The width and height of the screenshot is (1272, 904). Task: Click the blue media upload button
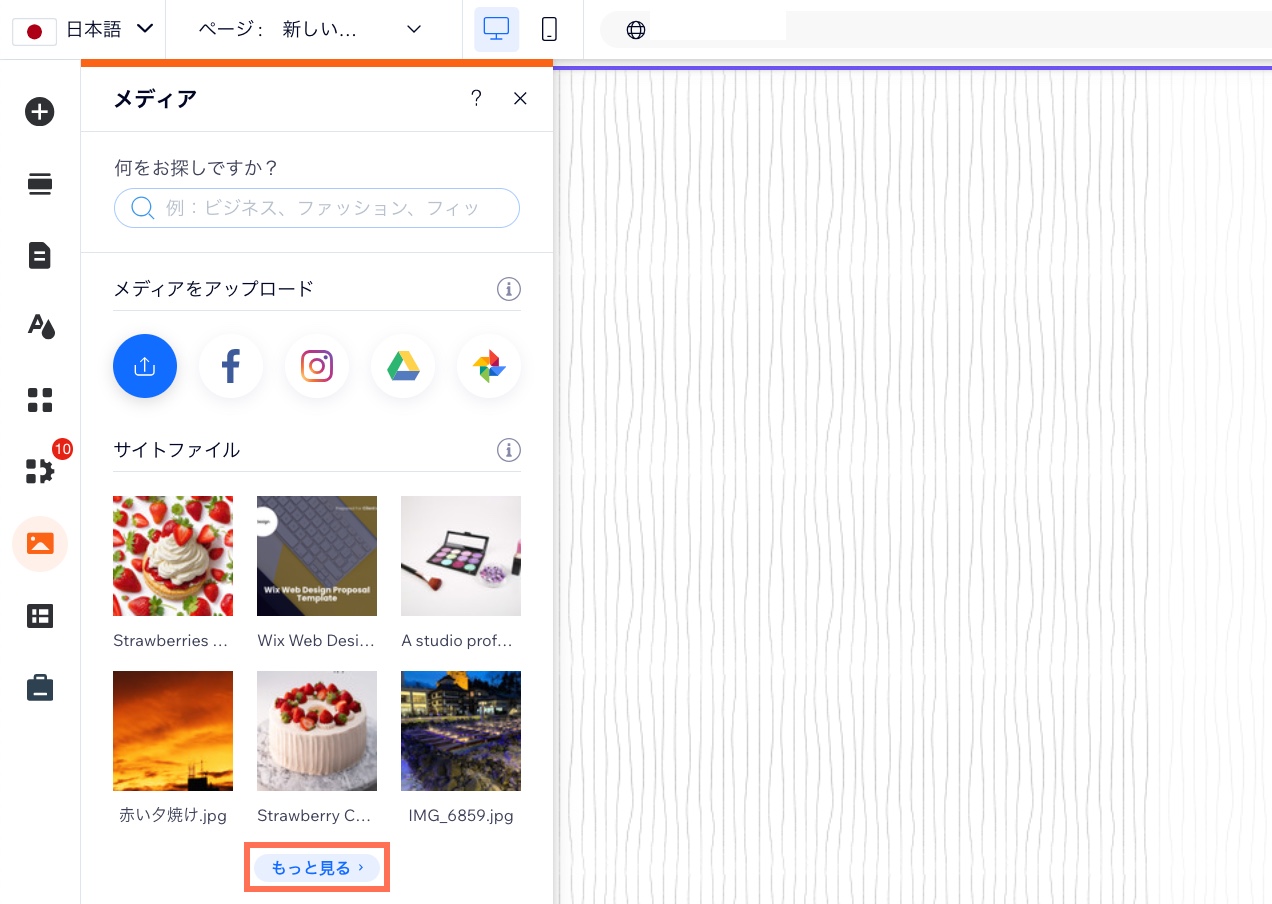145,366
